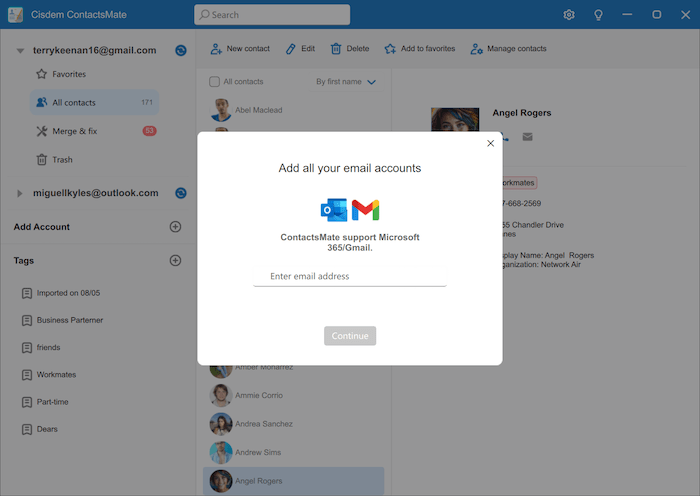Open the Trash folder
700x496 pixels.
pyautogui.click(x=62, y=160)
